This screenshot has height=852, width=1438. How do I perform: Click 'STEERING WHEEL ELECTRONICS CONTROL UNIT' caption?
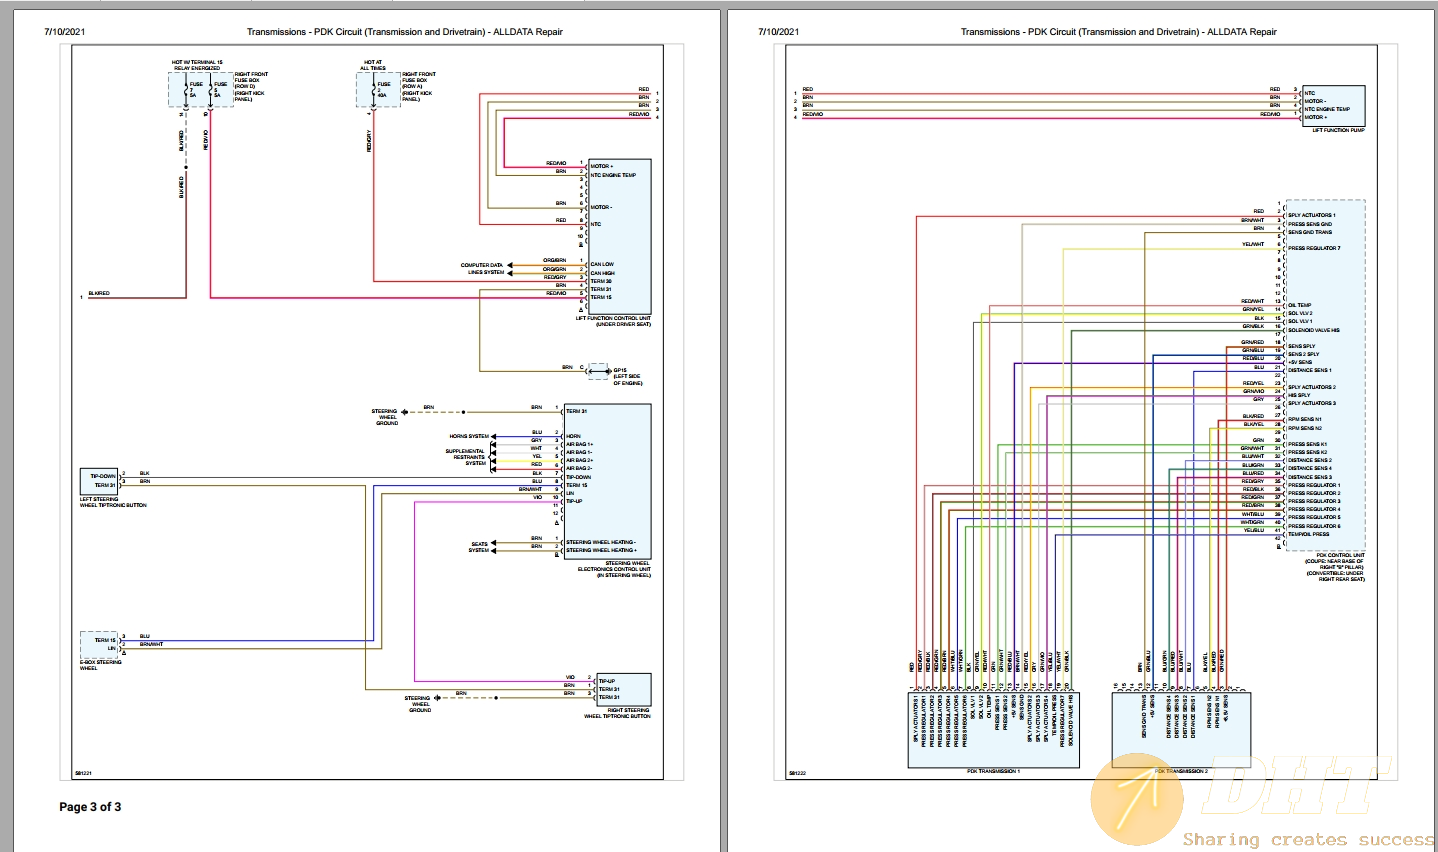[x=614, y=569]
